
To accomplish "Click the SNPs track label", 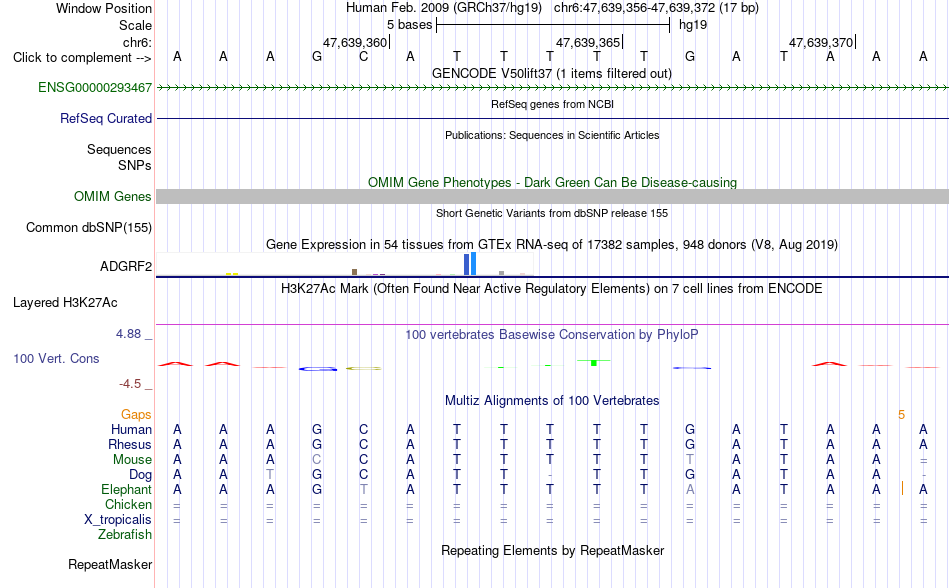I will tap(135, 165).
